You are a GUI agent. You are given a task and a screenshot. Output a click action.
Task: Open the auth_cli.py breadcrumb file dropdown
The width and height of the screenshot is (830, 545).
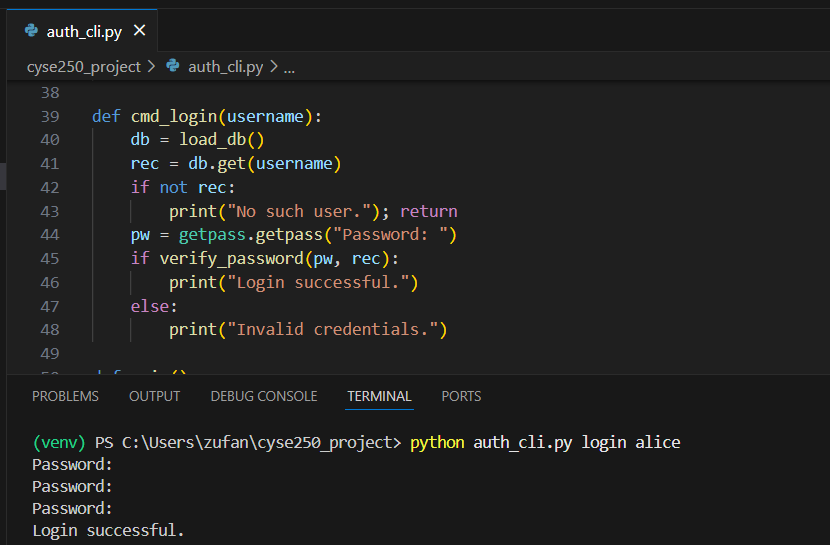tap(225, 67)
